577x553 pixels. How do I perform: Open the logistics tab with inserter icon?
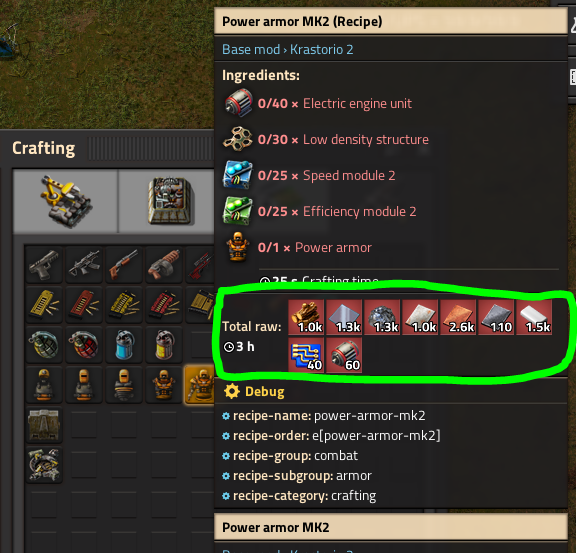[x=66, y=201]
